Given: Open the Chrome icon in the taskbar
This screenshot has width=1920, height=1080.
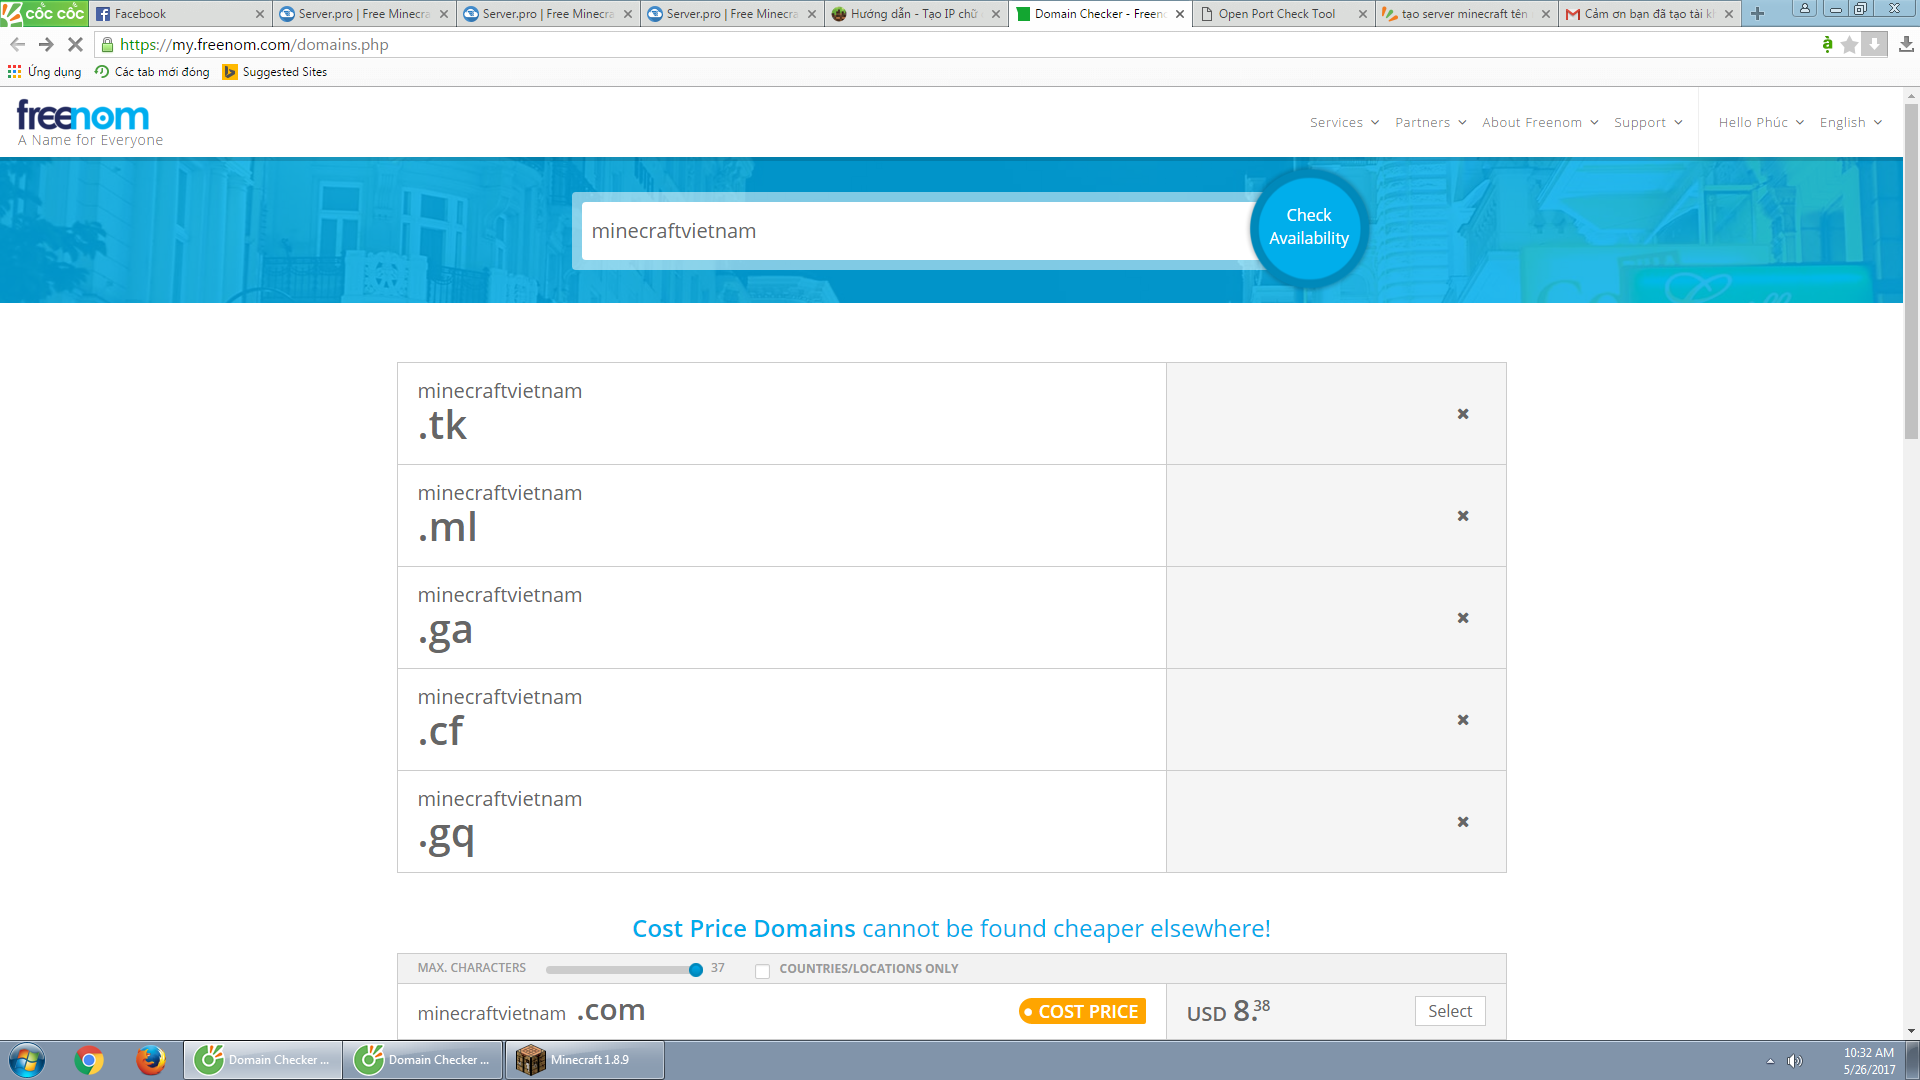Looking at the screenshot, I should [89, 1060].
